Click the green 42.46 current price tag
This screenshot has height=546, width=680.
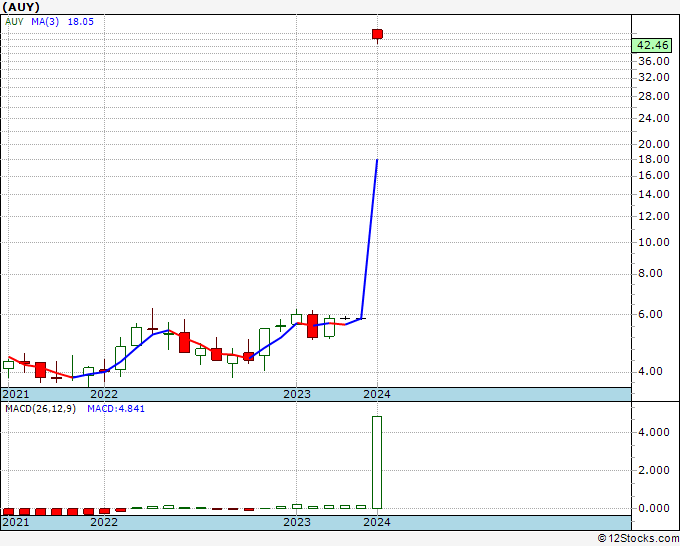click(x=652, y=45)
